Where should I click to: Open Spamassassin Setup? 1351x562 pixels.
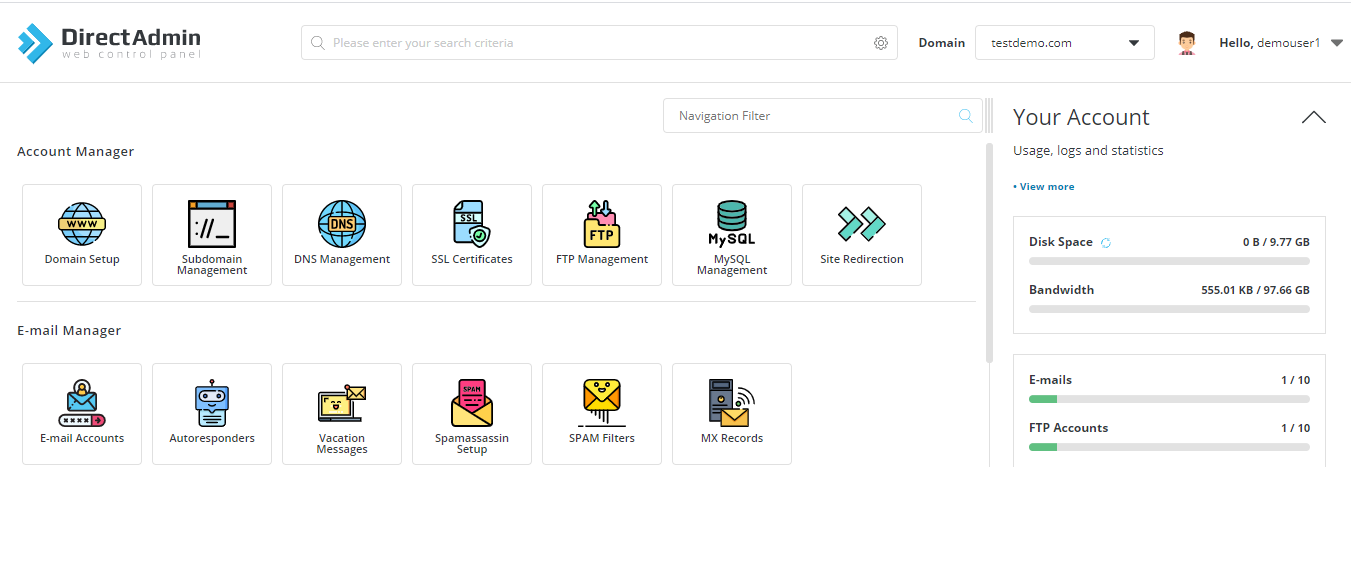point(472,414)
